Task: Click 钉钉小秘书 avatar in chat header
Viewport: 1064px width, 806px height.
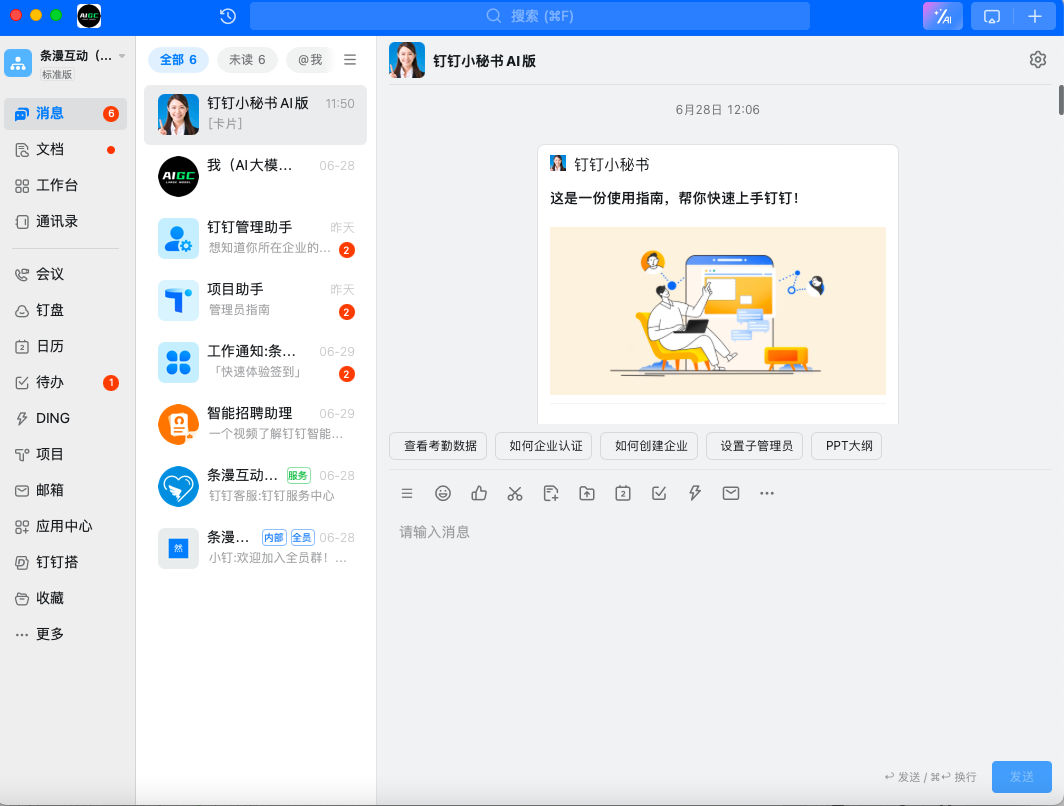Action: click(x=407, y=60)
